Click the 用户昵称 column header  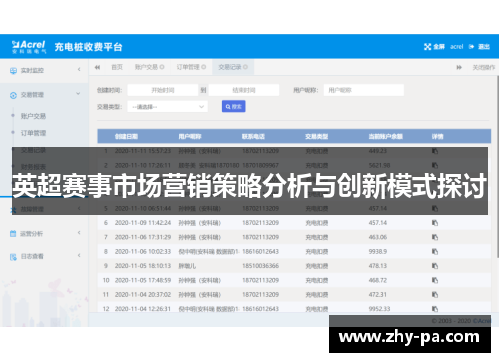click(190, 136)
